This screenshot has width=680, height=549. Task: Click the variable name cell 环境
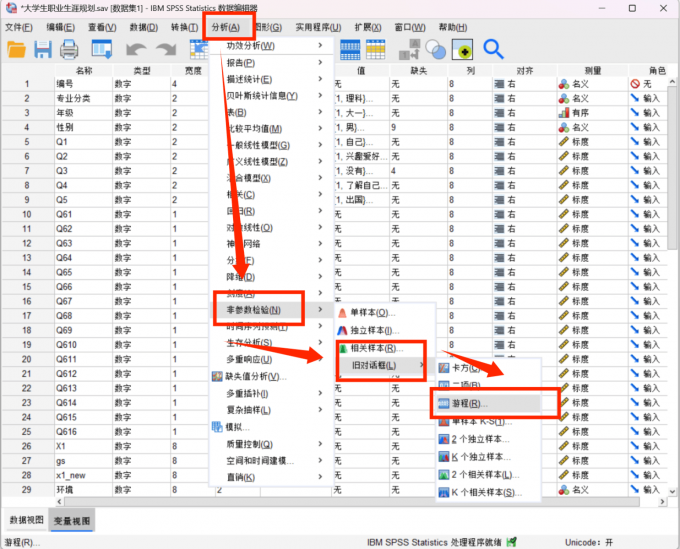[83, 490]
